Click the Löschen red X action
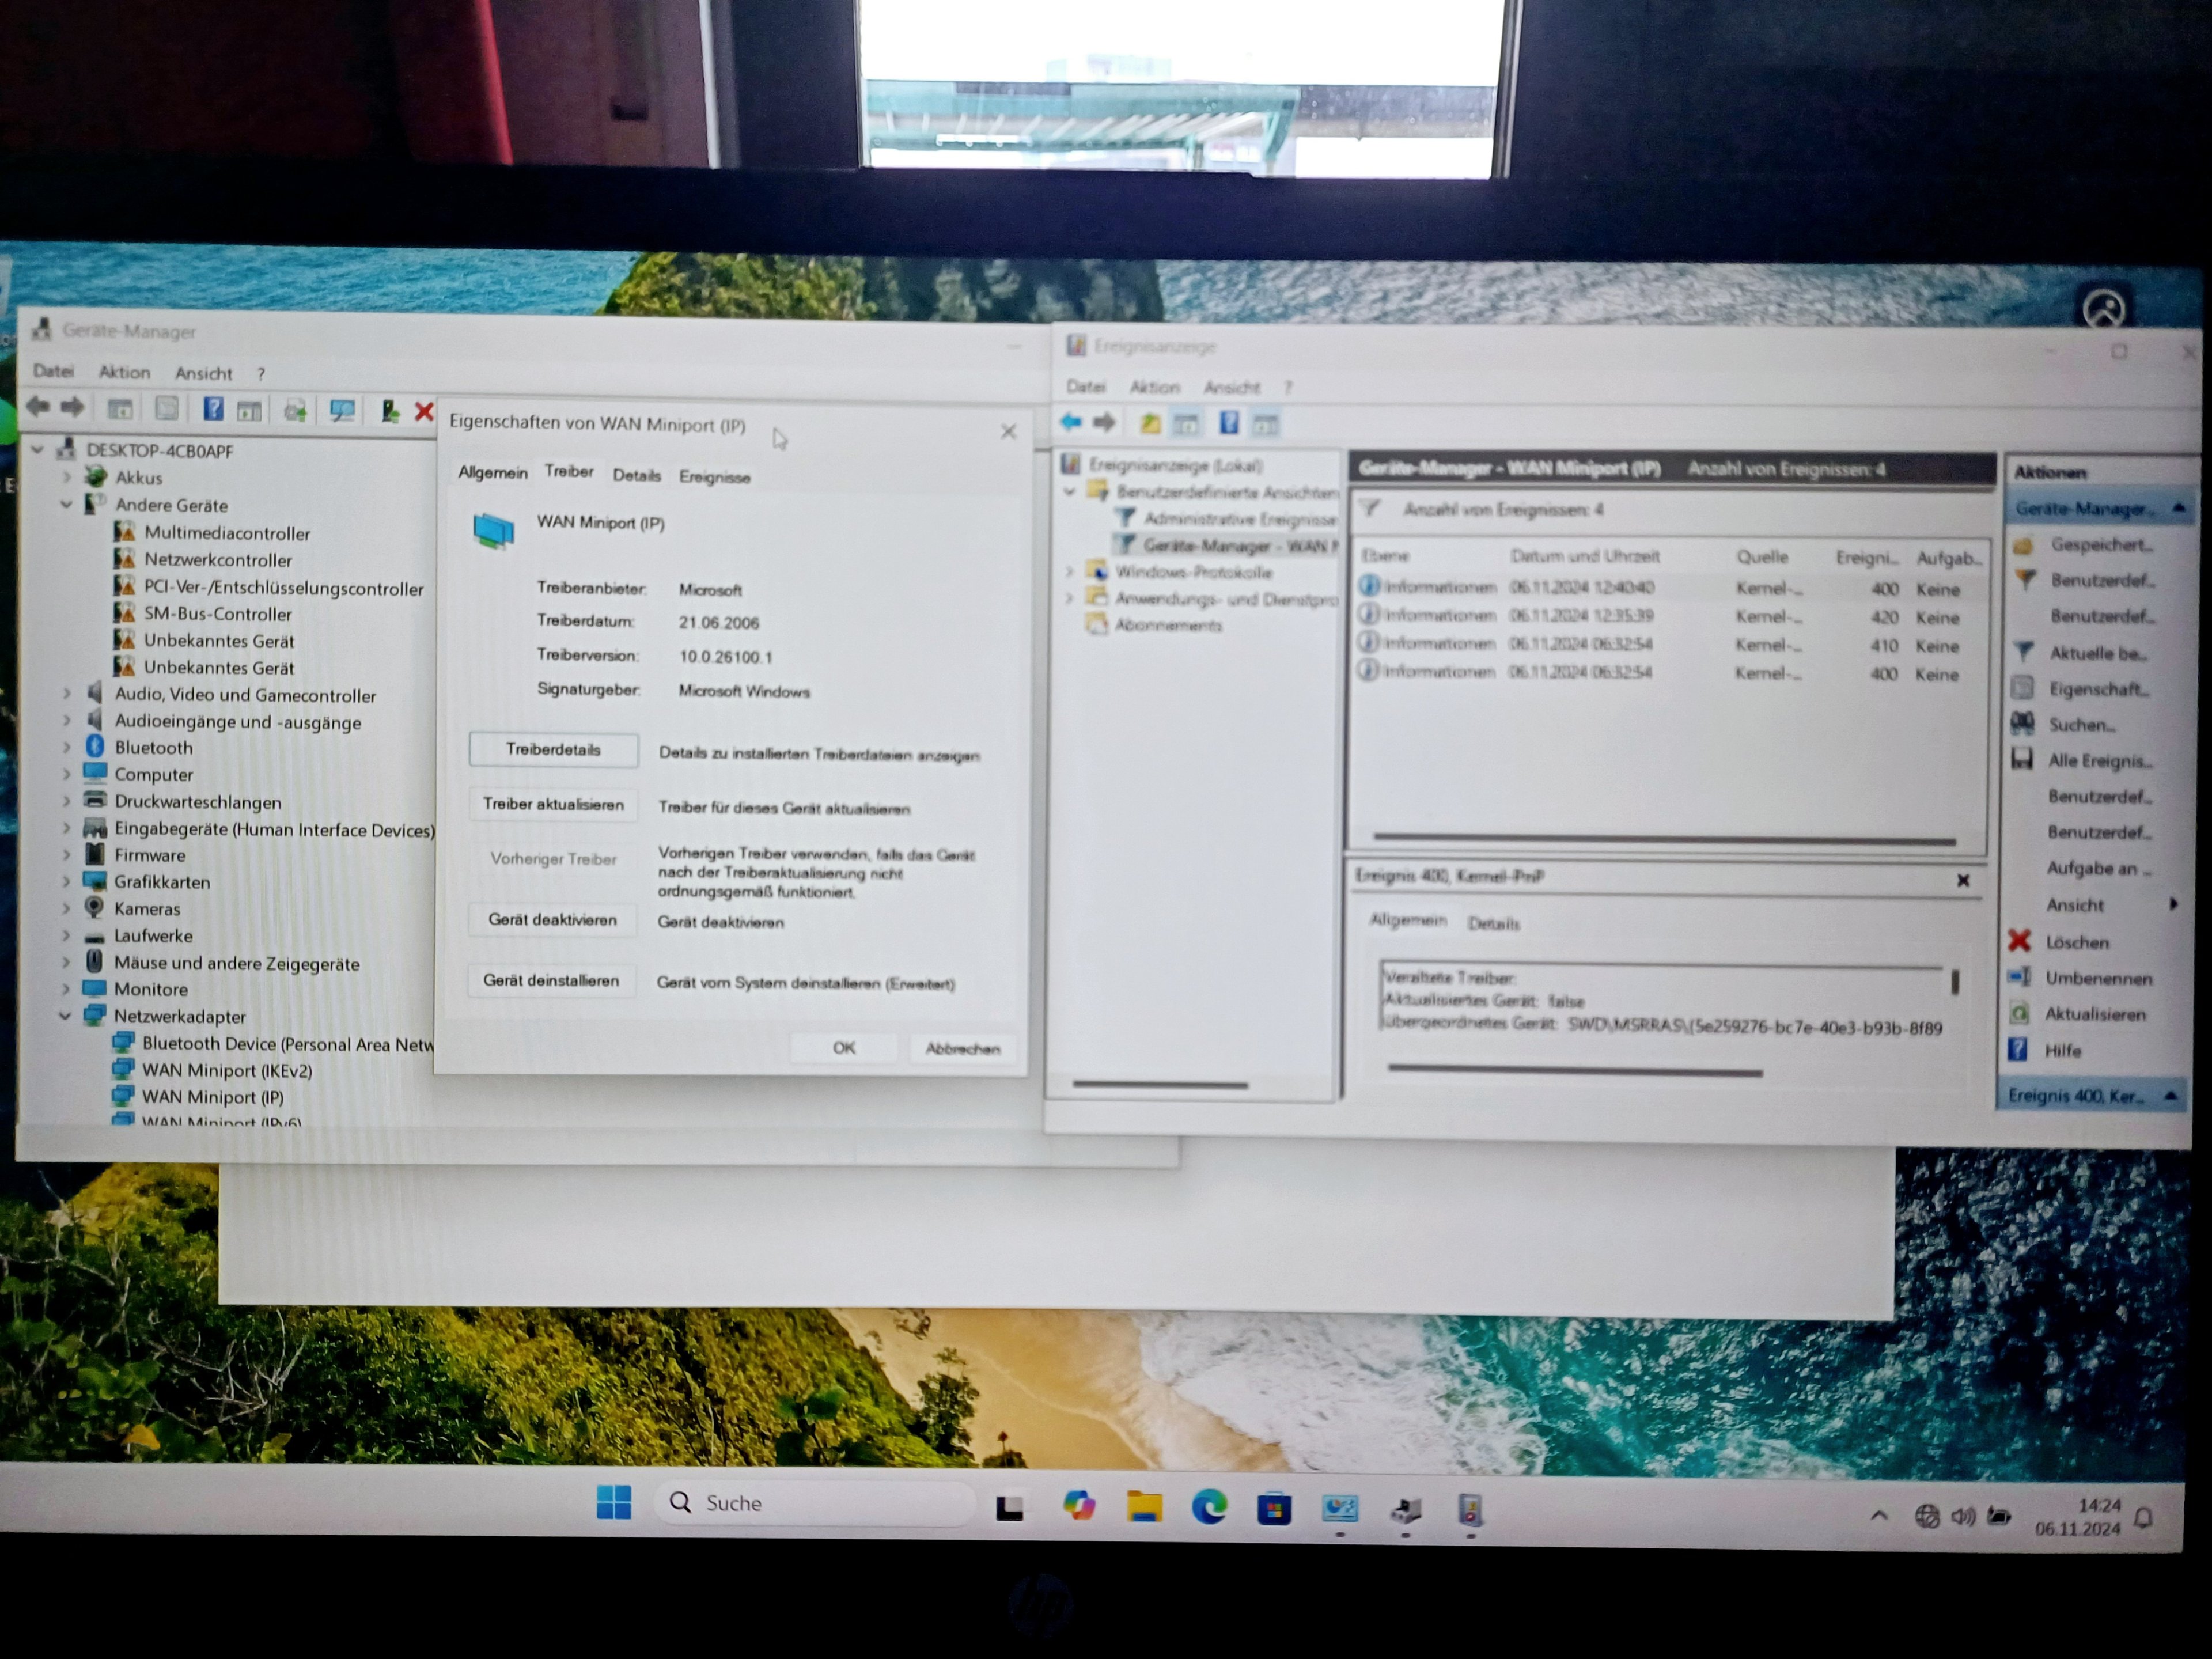 [2020, 941]
